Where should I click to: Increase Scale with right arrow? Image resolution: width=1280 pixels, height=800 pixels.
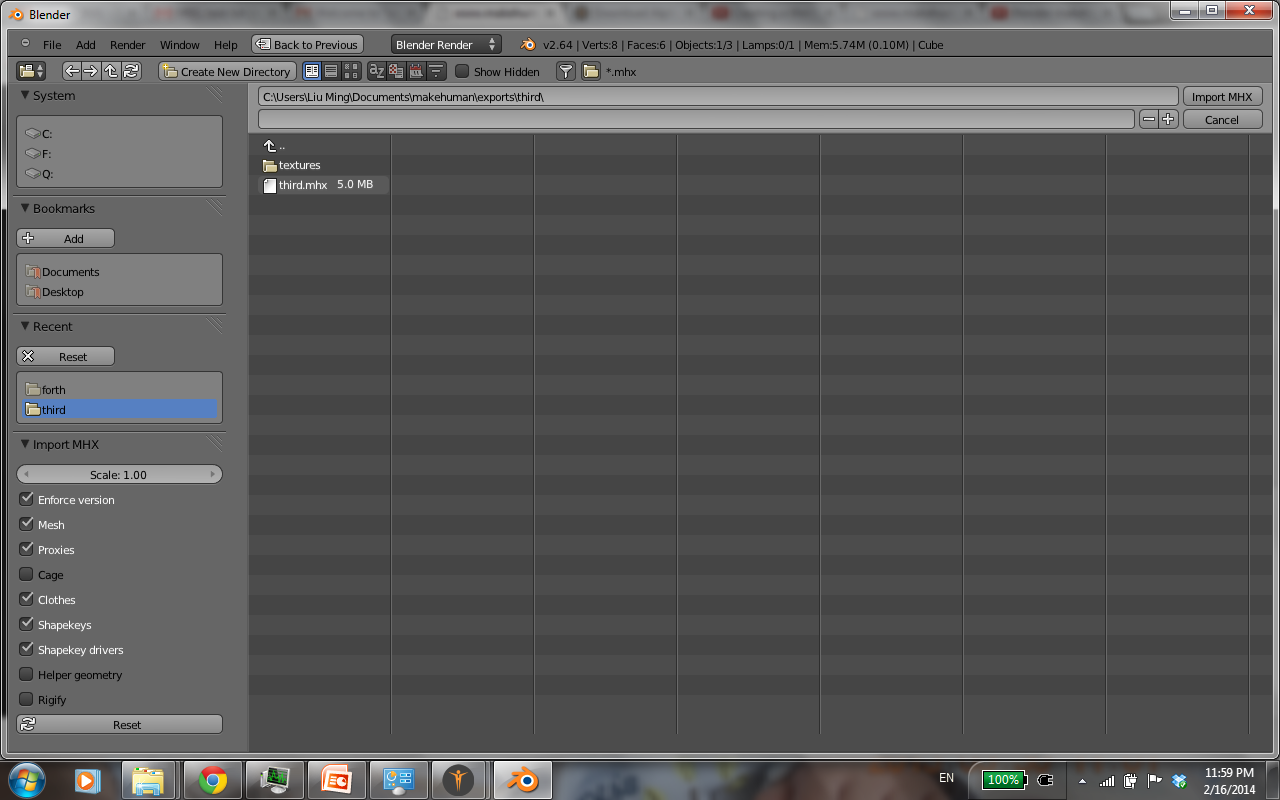[x=212, y=474]
